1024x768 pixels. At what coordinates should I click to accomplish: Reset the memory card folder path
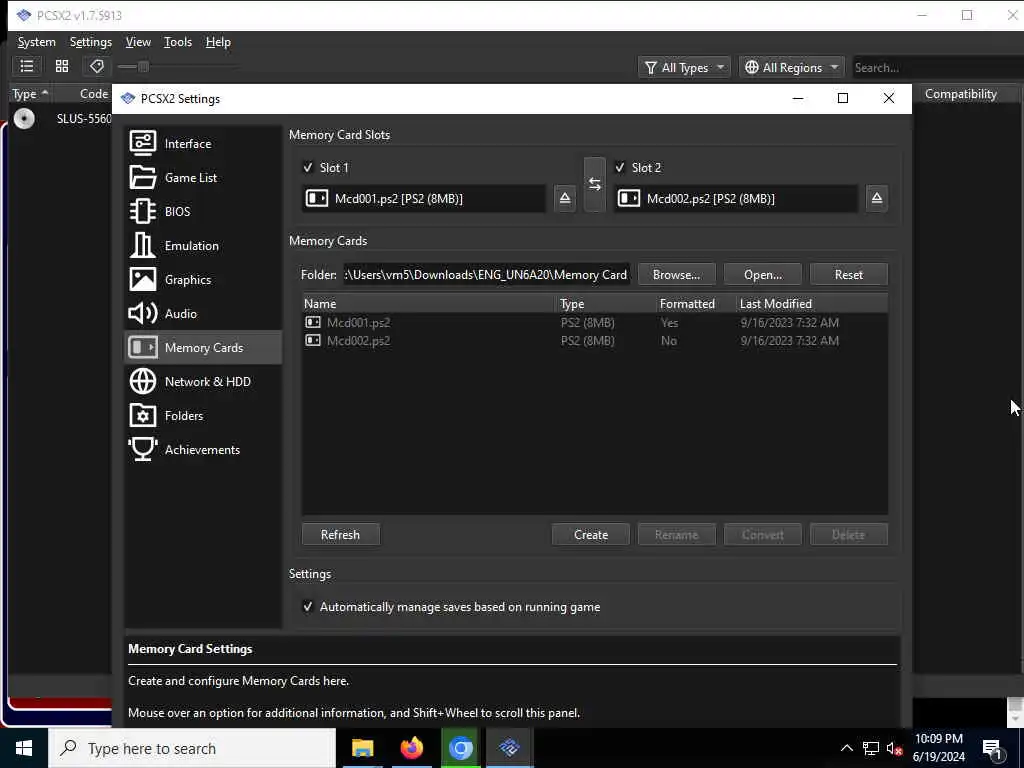pos(848,274)
